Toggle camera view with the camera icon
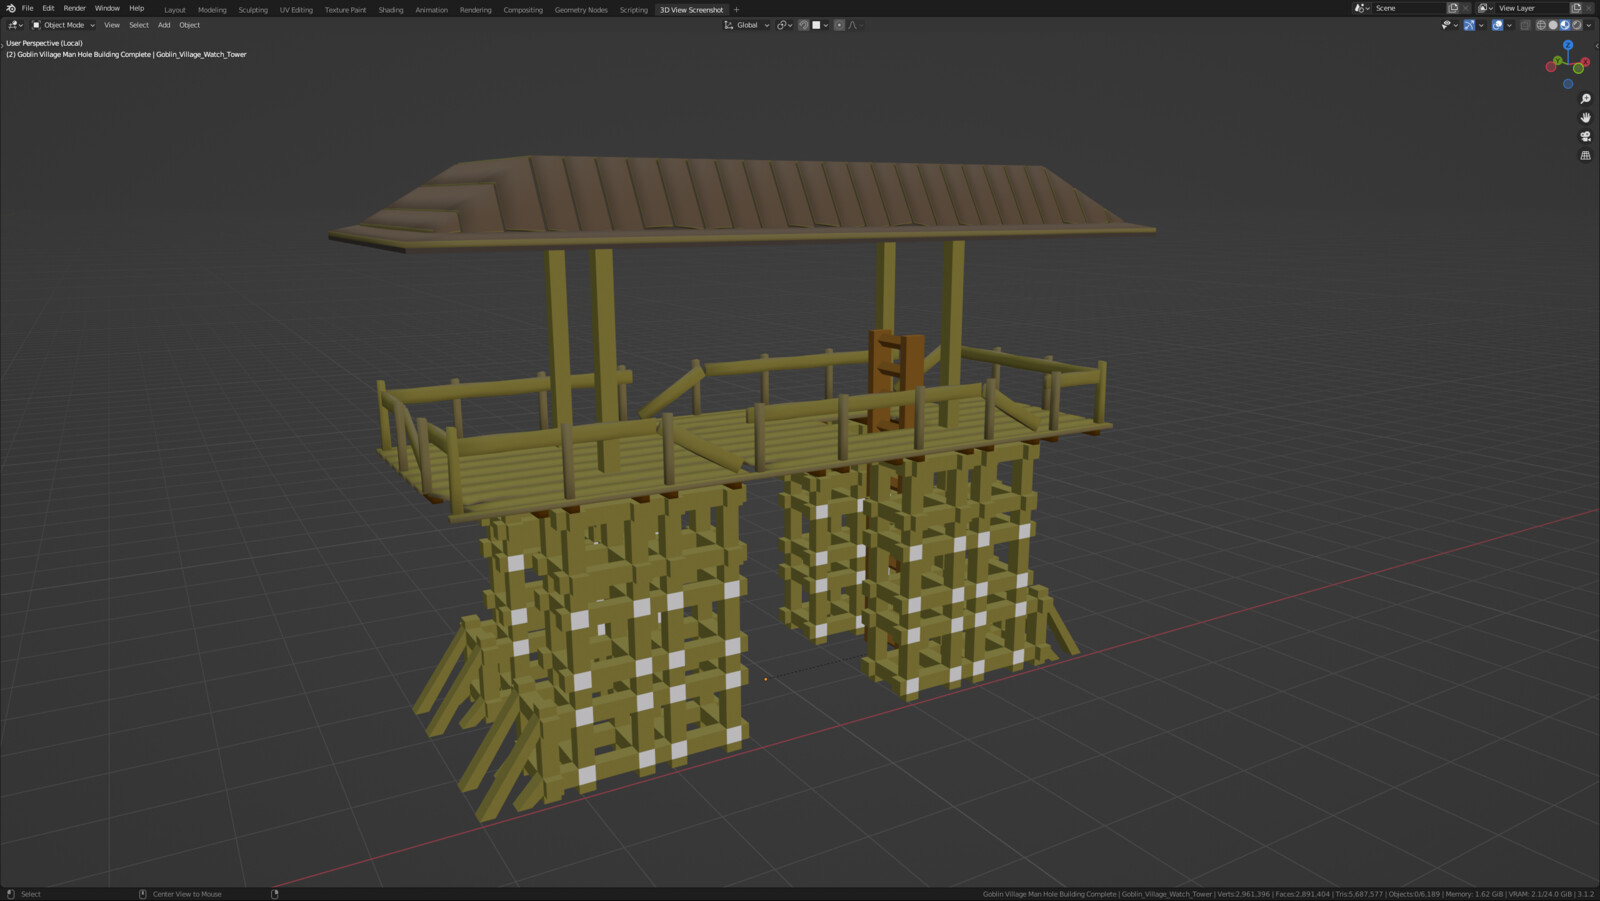Screen dimensions: 1600x901 [x=1585, y=137]
